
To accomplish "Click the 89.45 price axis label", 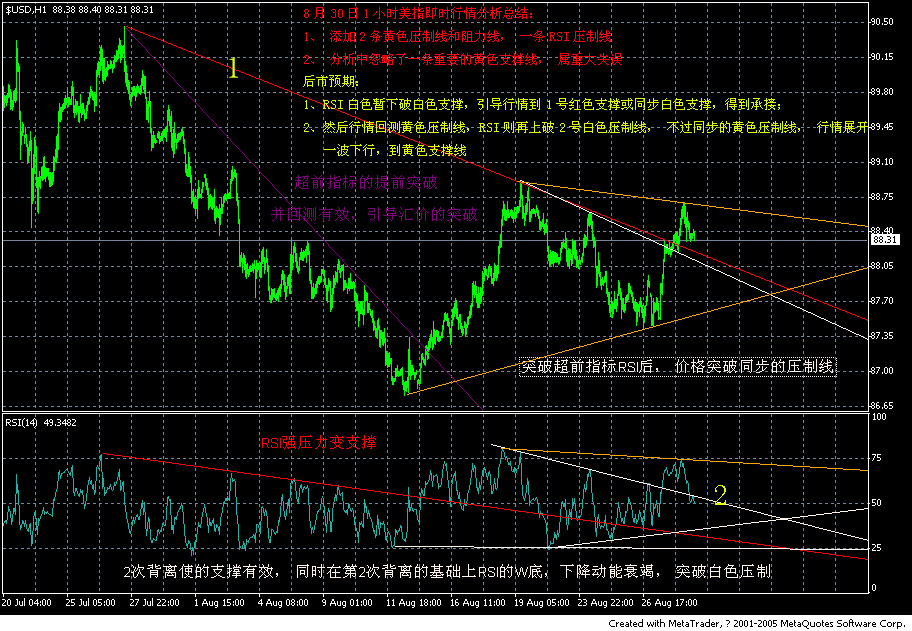I will pos(881,126).
